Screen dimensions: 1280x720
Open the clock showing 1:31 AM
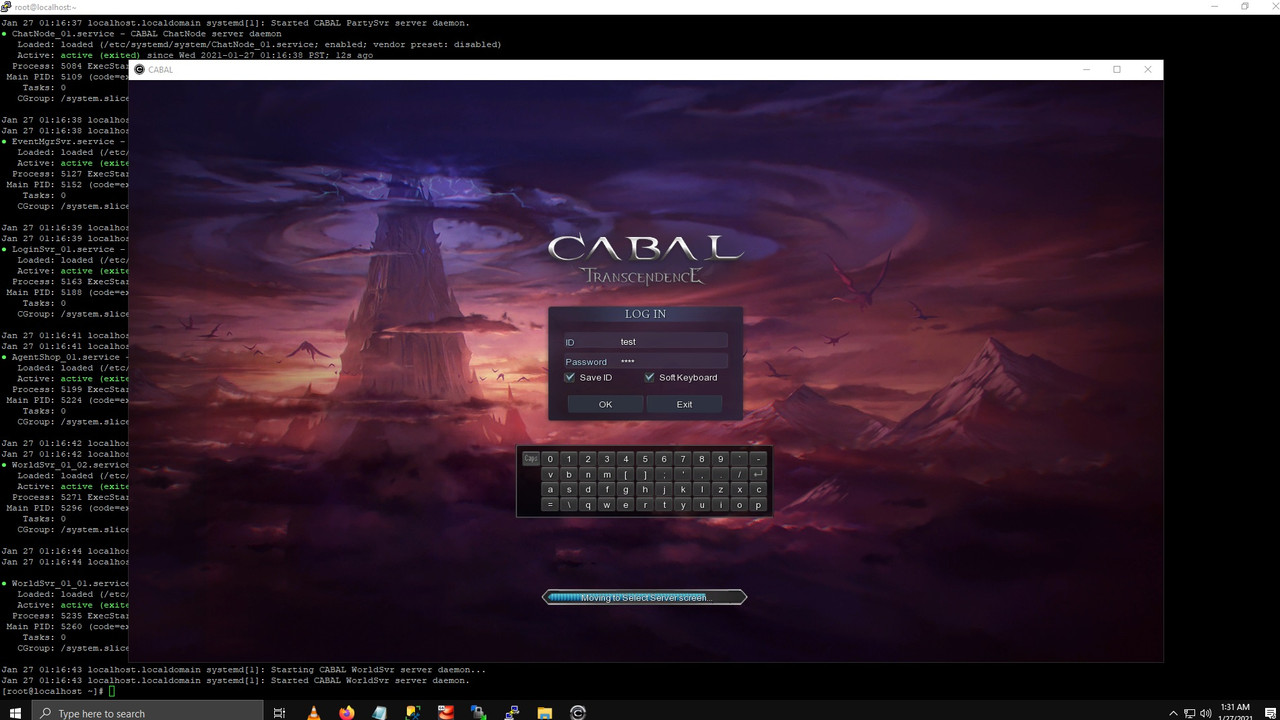[1235, 712]
